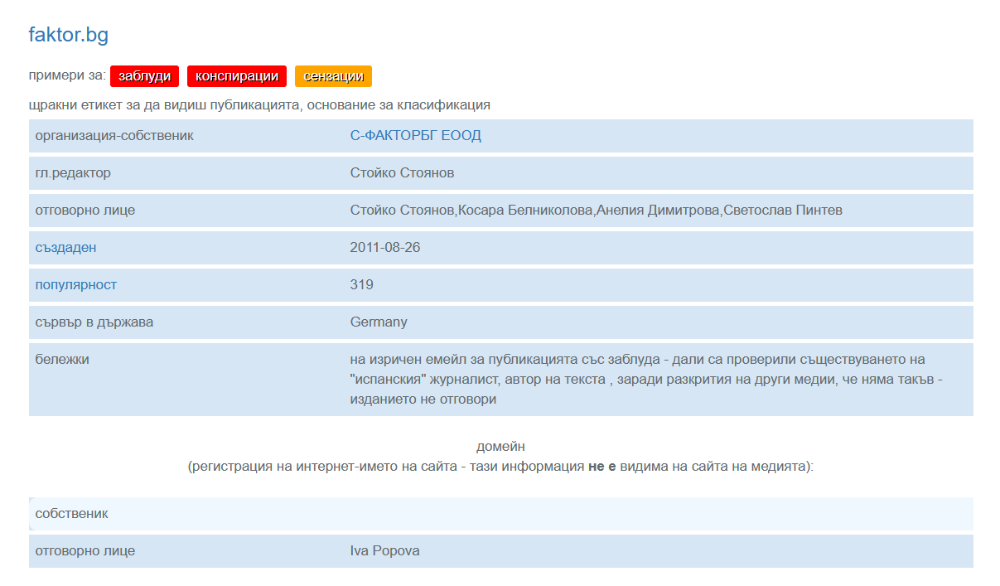Screen dimensions: 1000x586
Task: Click the примери за: label
Action: [67, 75]
